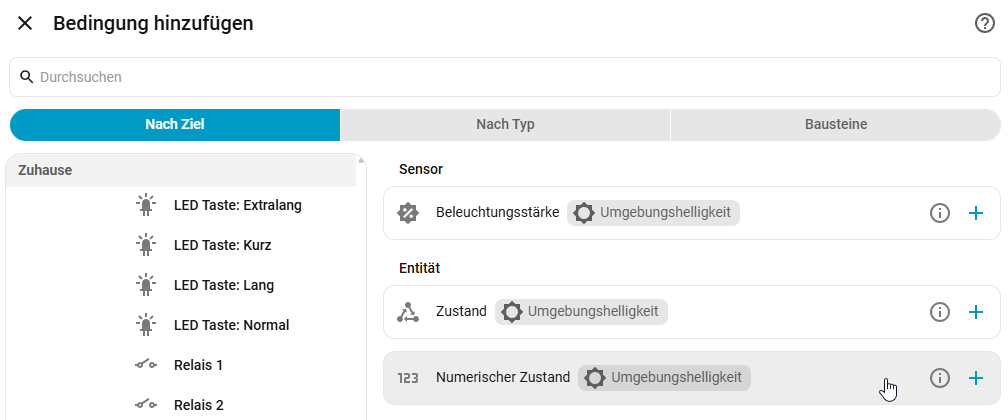Click Umgebungshelligkeit chip in Beleuchtungsstärke row
The width and height of the screenshot is (1008, 420).
[653, 213]
